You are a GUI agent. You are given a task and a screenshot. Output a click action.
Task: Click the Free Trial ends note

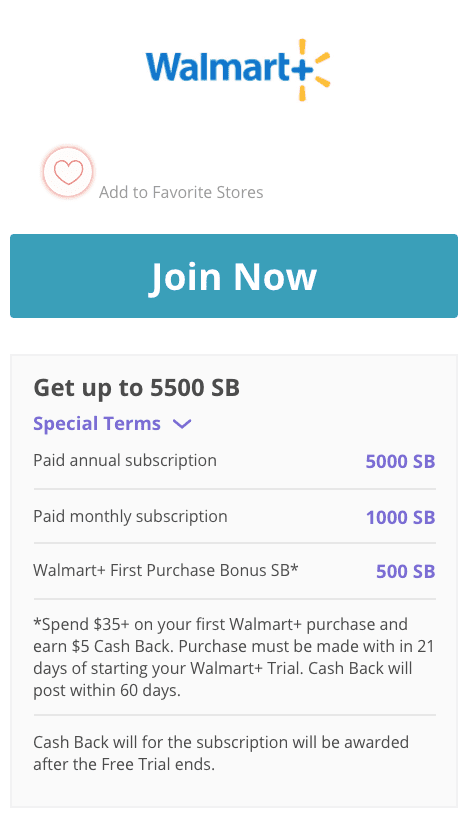221,753
